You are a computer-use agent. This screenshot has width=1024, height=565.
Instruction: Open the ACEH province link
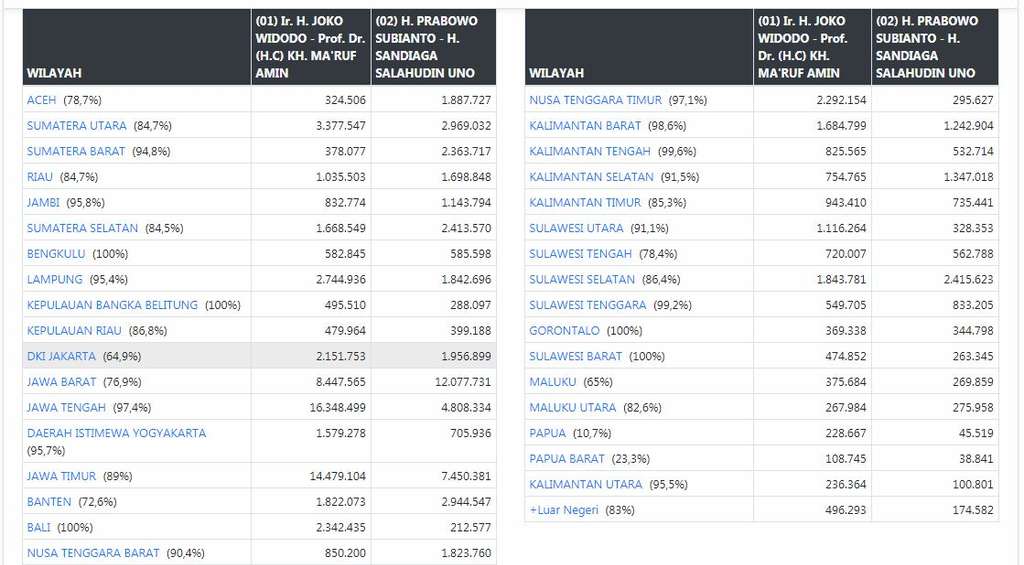pos(41,100)
